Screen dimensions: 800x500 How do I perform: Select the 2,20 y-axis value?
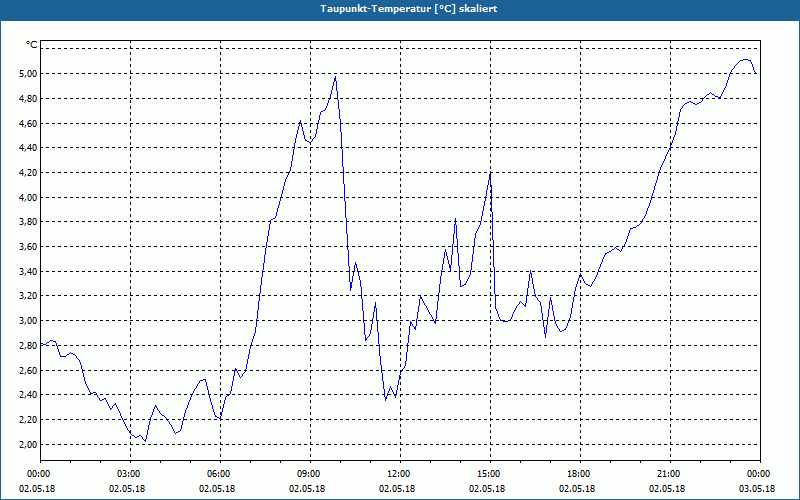pyautogui.click(x=28, y=420)
